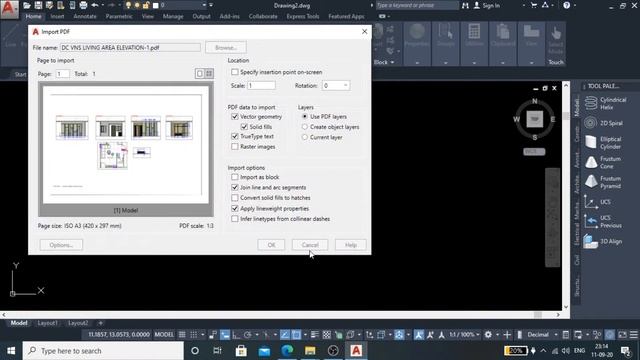640x360 pixels.
Task: Enable Convert solid fills to hatches
Action: 235,198
